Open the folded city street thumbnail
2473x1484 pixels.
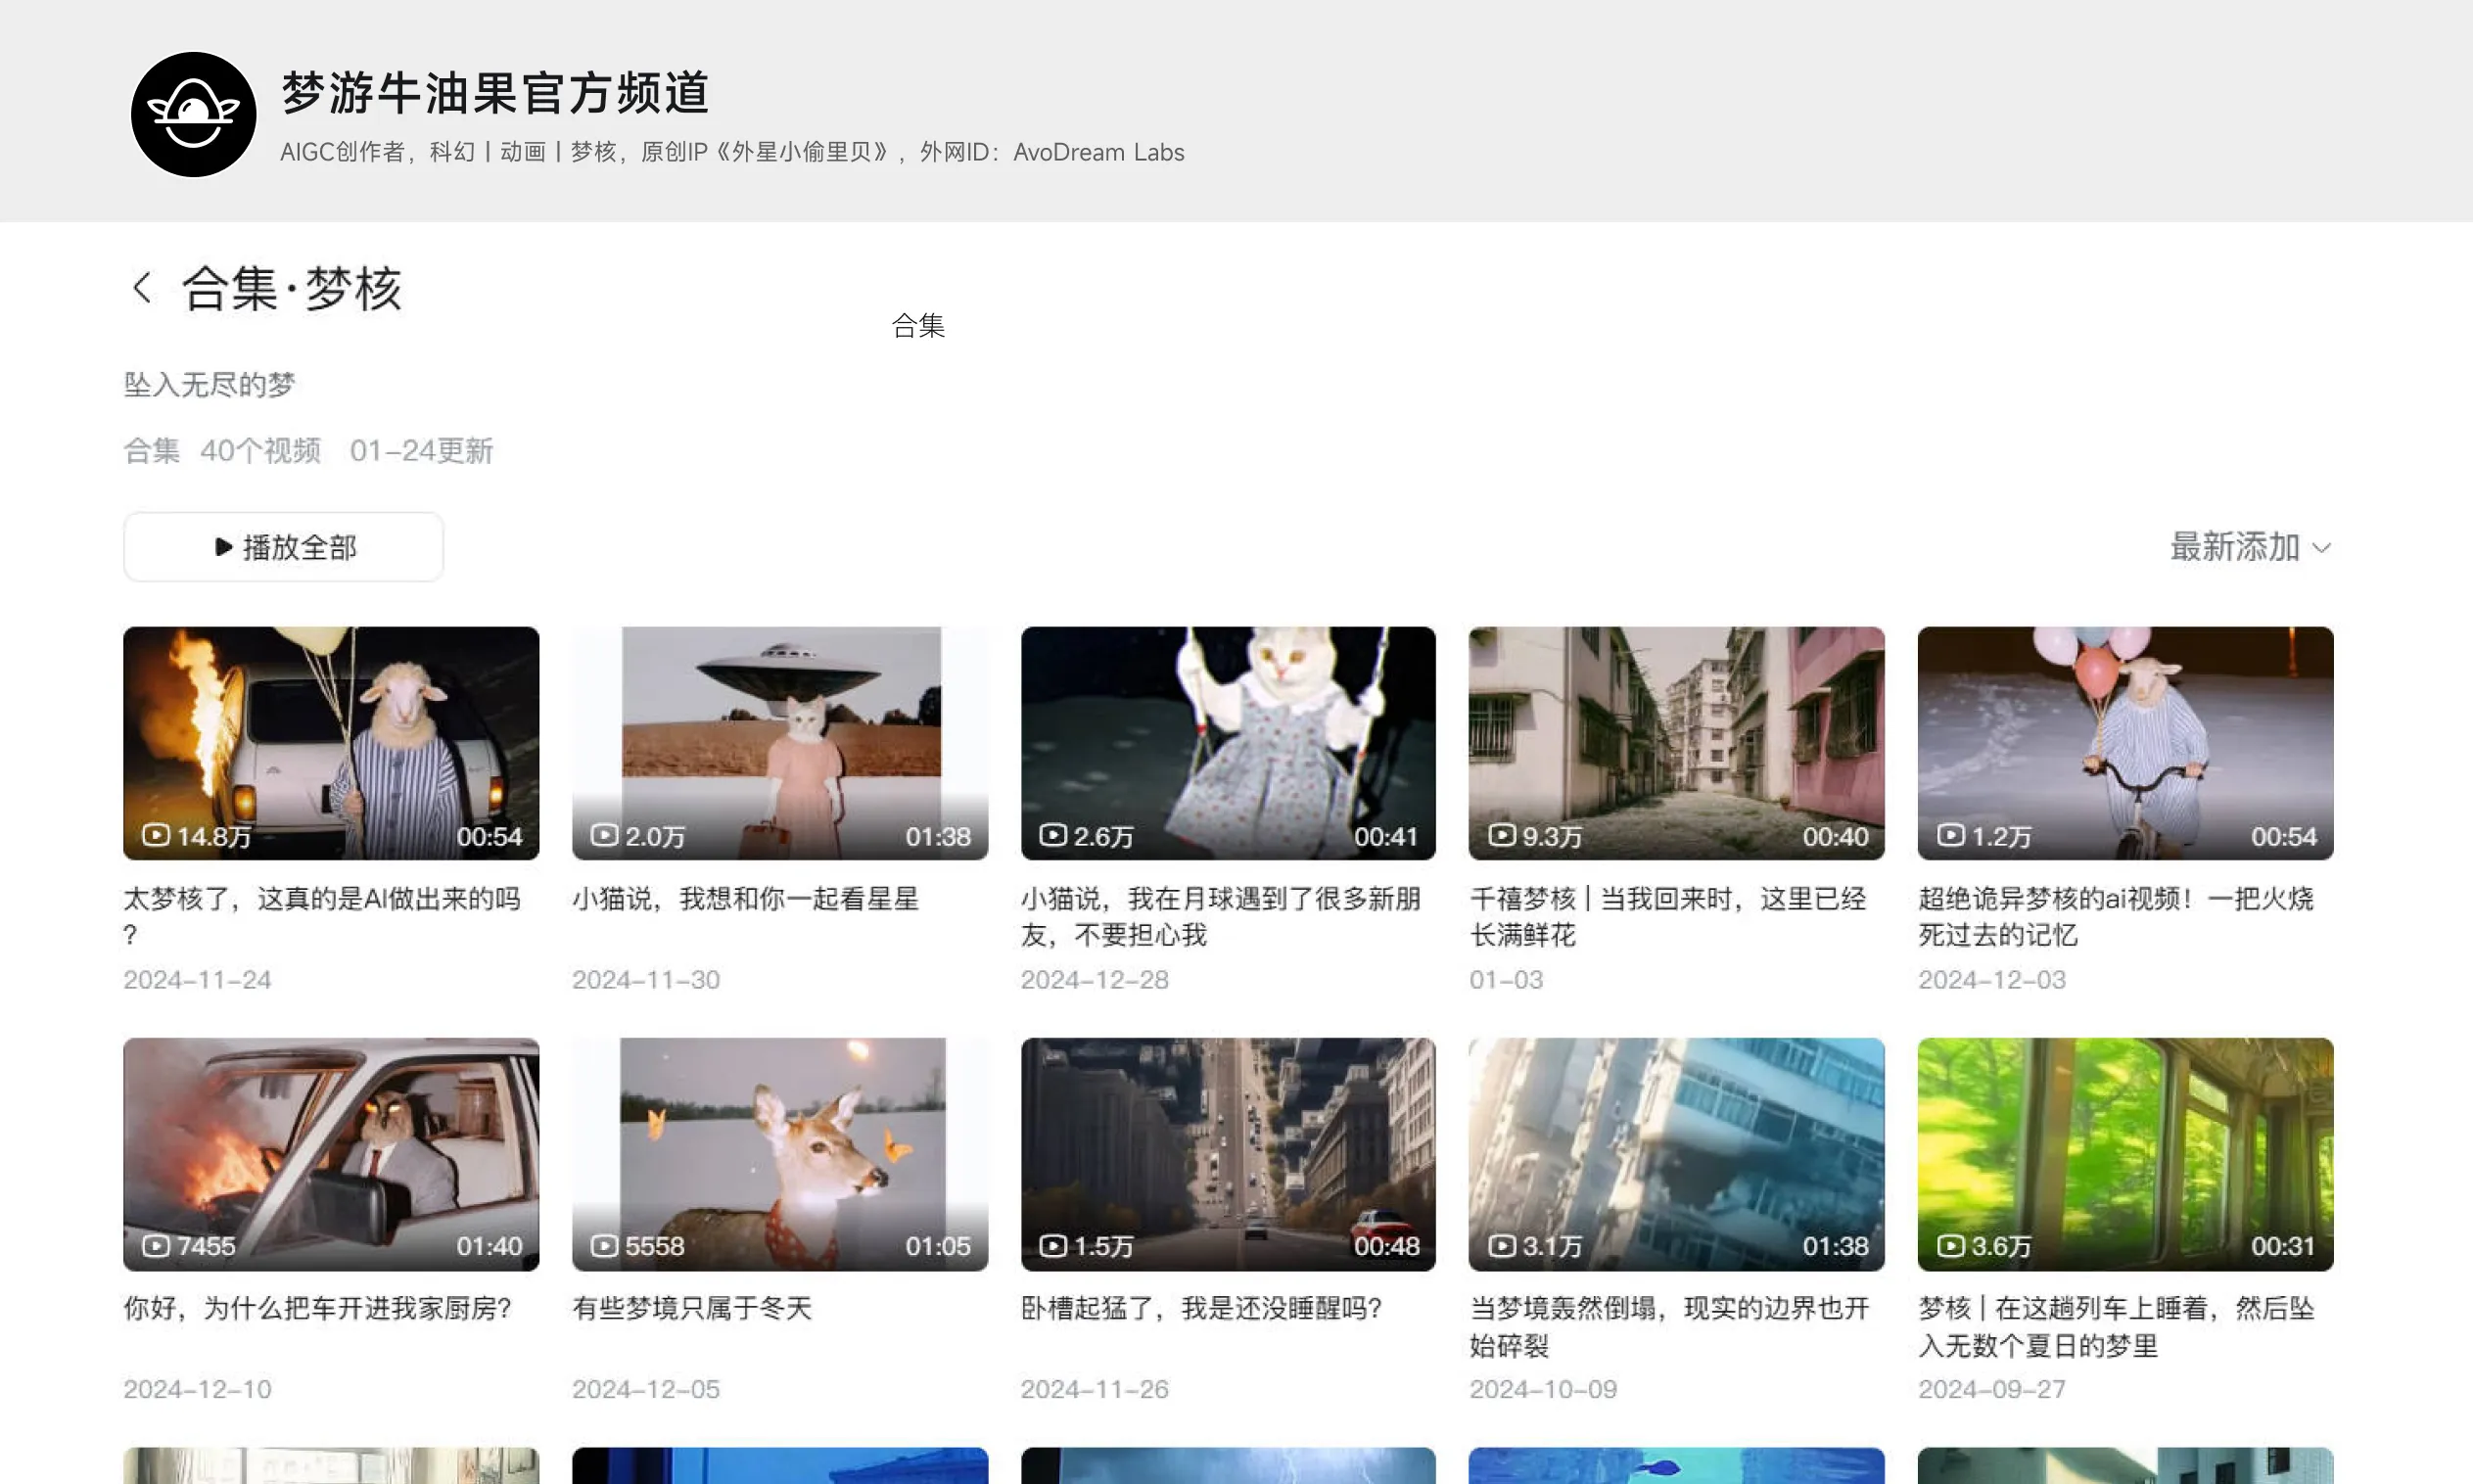(1227, 1153)
